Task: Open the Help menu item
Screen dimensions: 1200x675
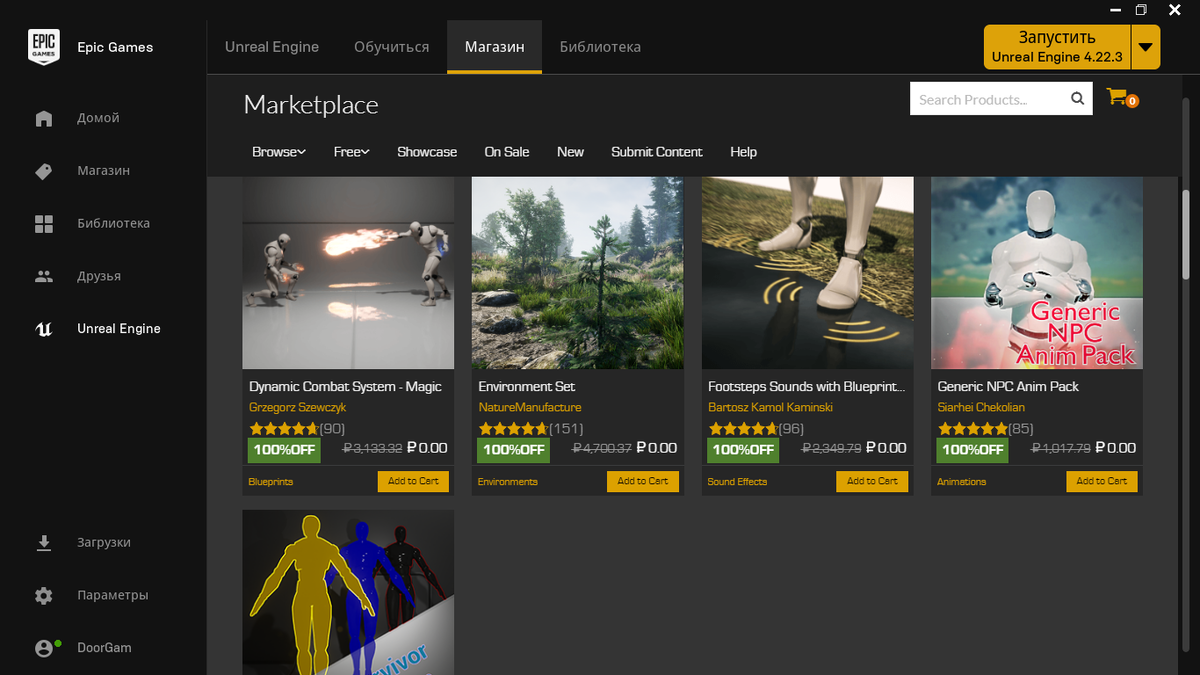Action: click(x=743, y=152)
